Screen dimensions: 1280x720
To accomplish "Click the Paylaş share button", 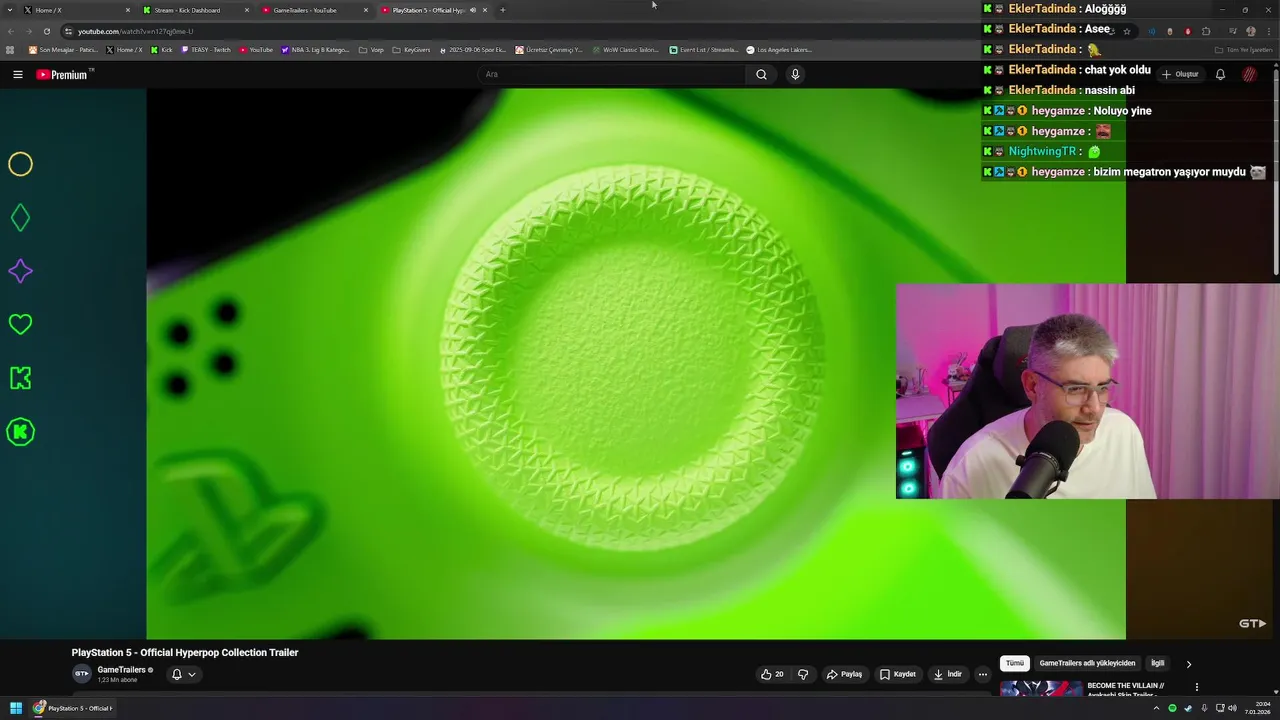I will (x=844, y=674).
